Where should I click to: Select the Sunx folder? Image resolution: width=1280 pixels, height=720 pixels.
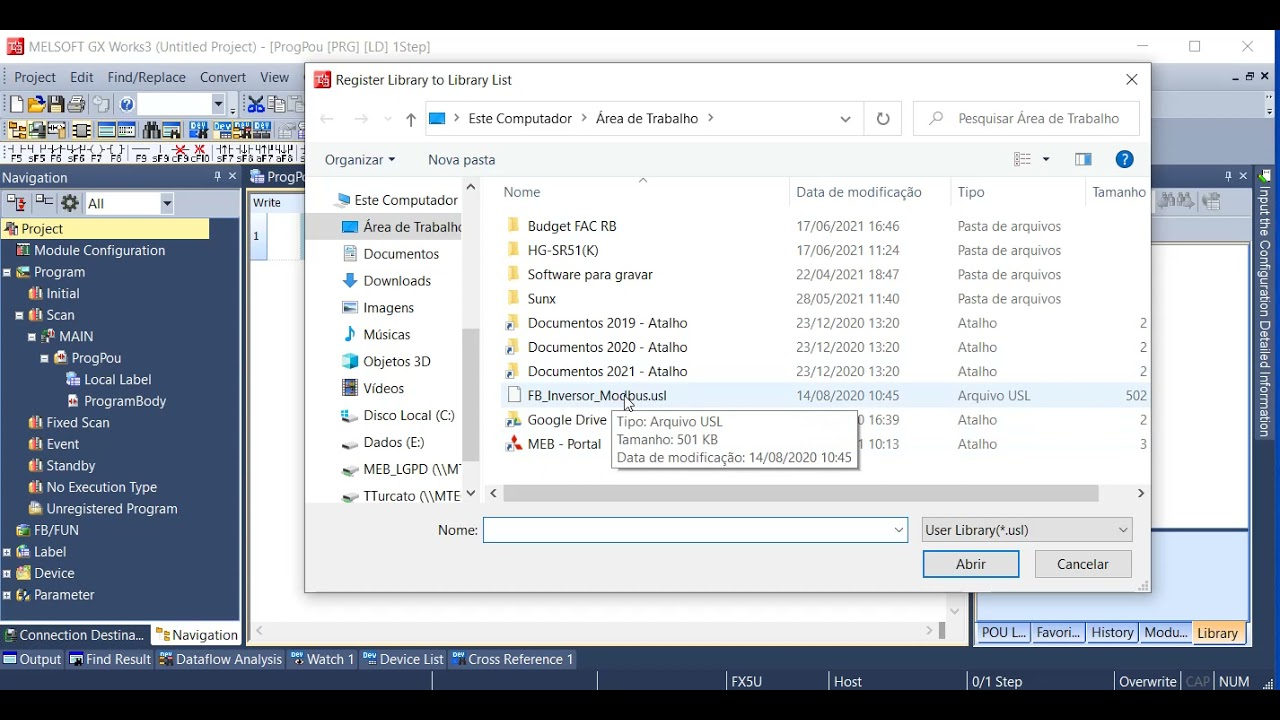tap(542, 298)
